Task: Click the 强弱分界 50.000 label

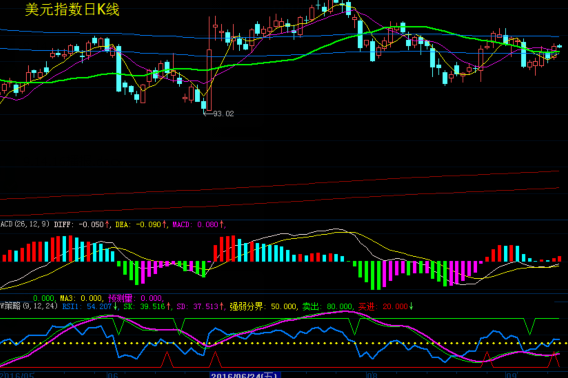Action: click(x=263, y=307)
